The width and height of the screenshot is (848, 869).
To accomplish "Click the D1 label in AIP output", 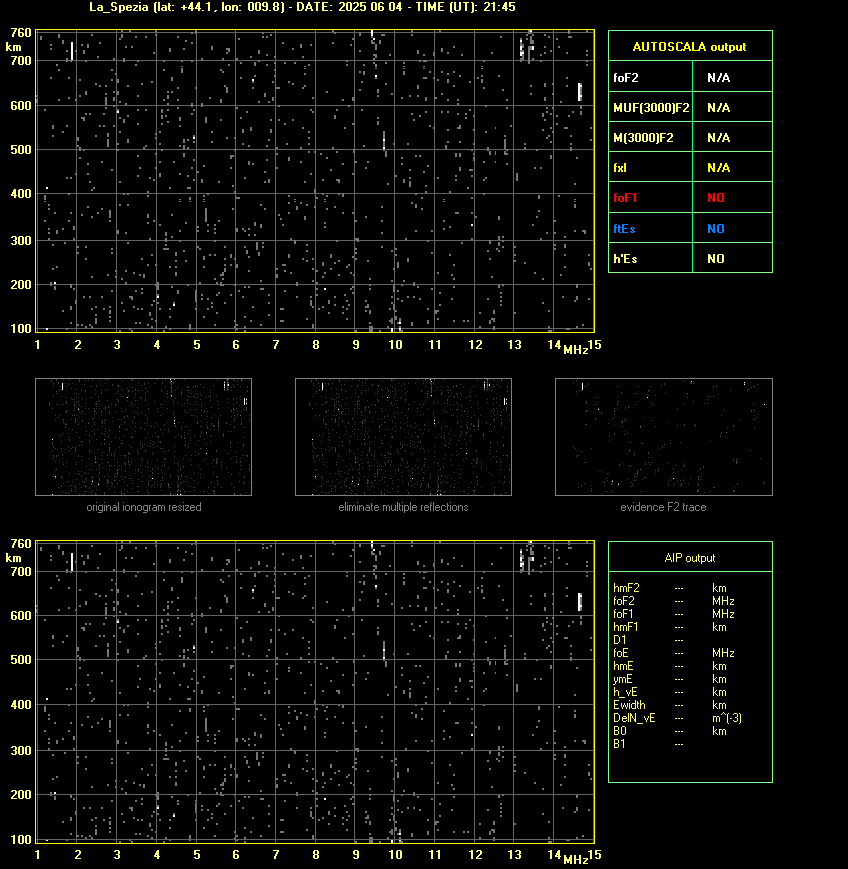I will tap(620, 640).
